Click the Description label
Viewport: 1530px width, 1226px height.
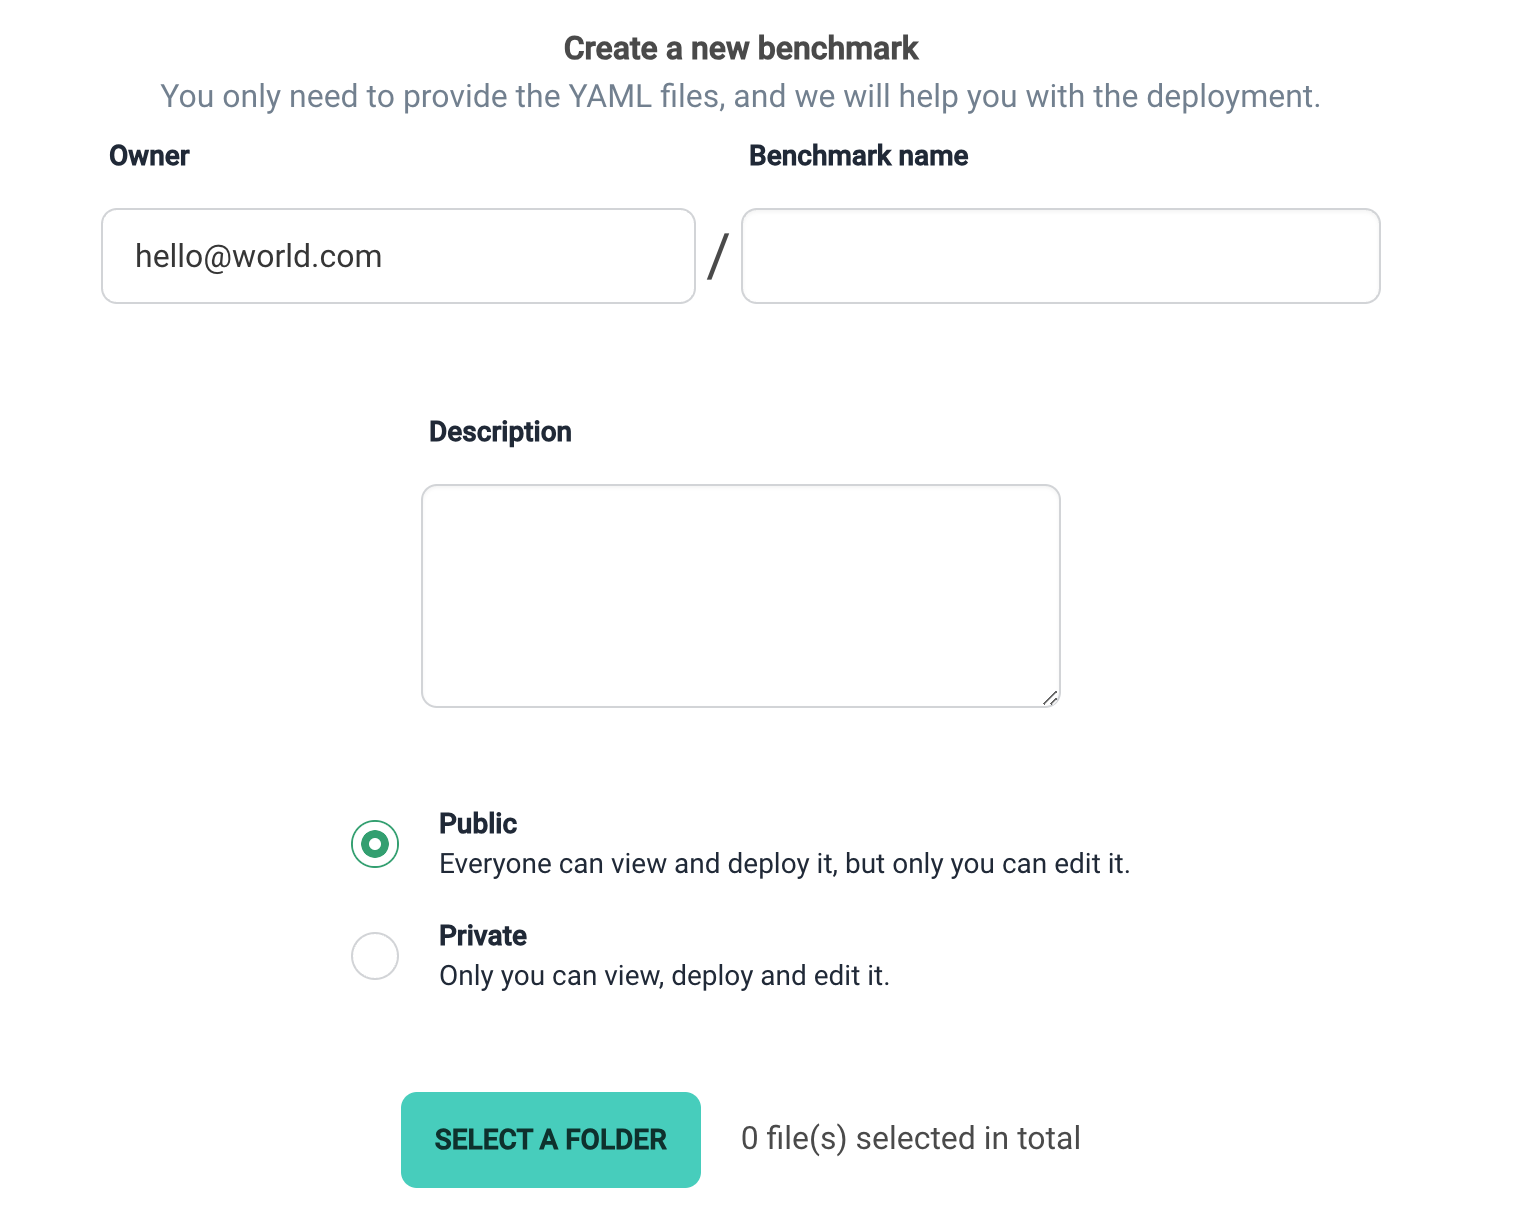pos(500,432)
